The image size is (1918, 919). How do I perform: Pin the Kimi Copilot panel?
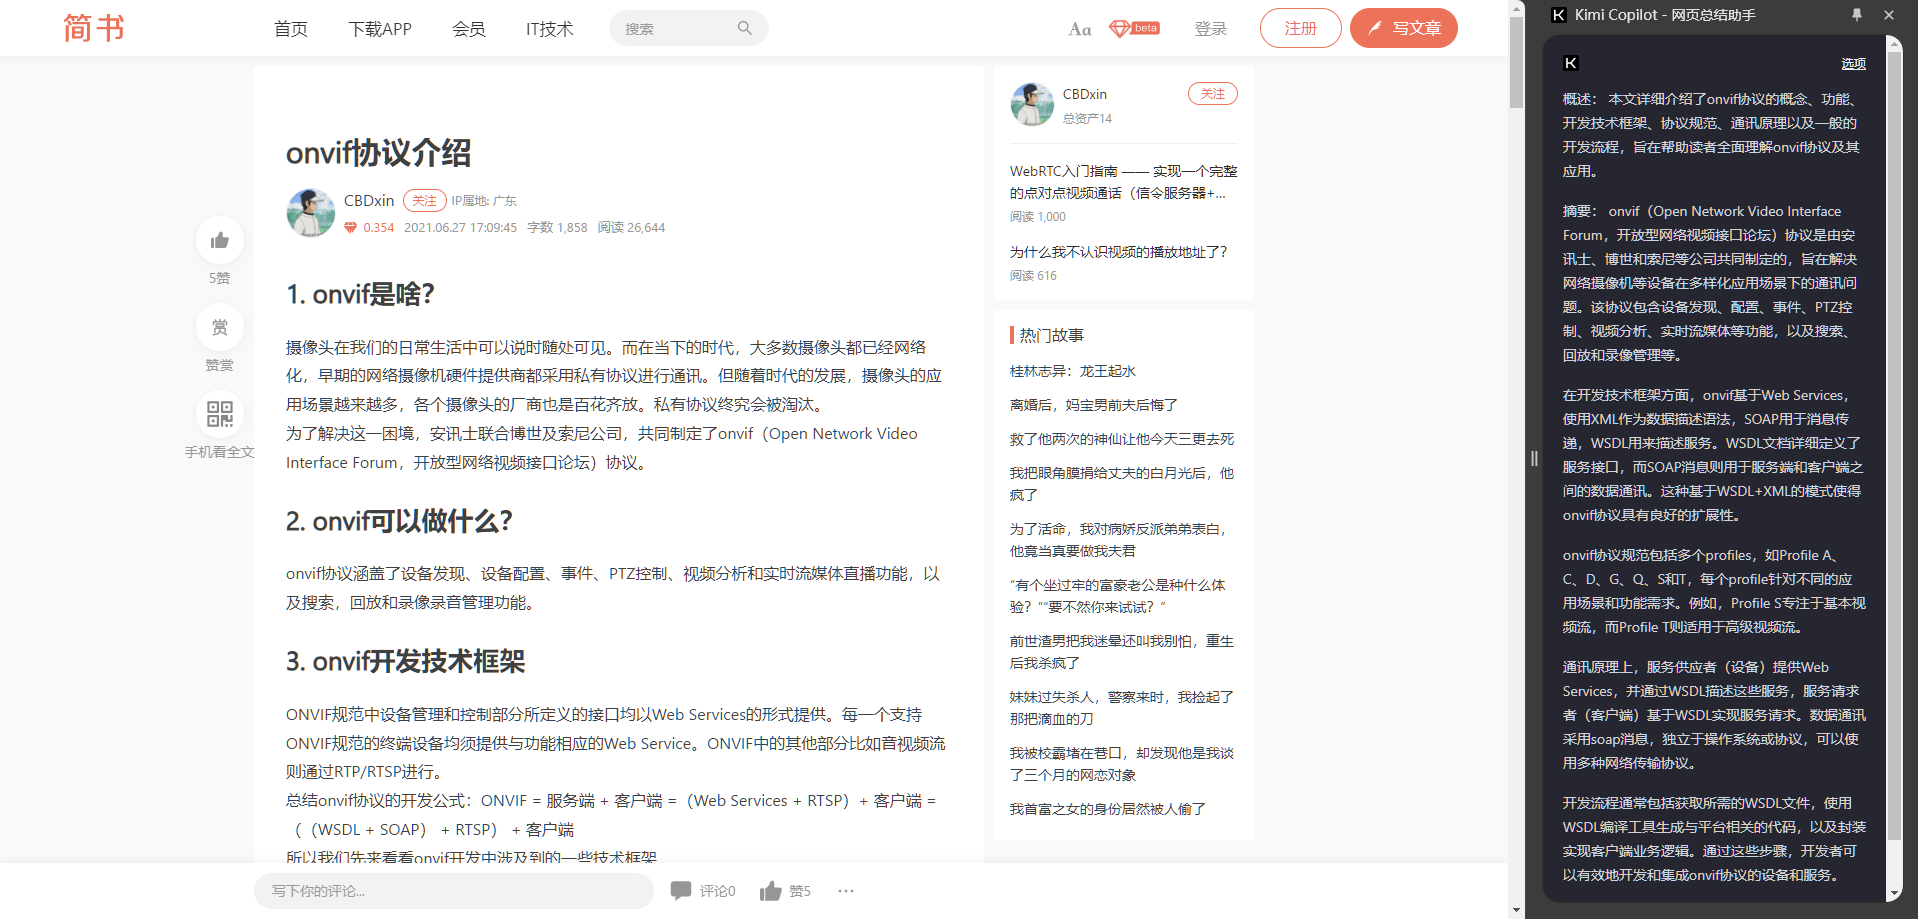pyautogui.click(x=1856, y=14)
